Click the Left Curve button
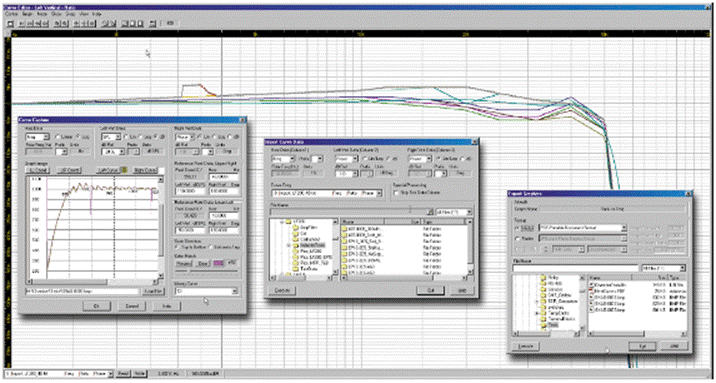716x383 pixels. click(108, 170)
